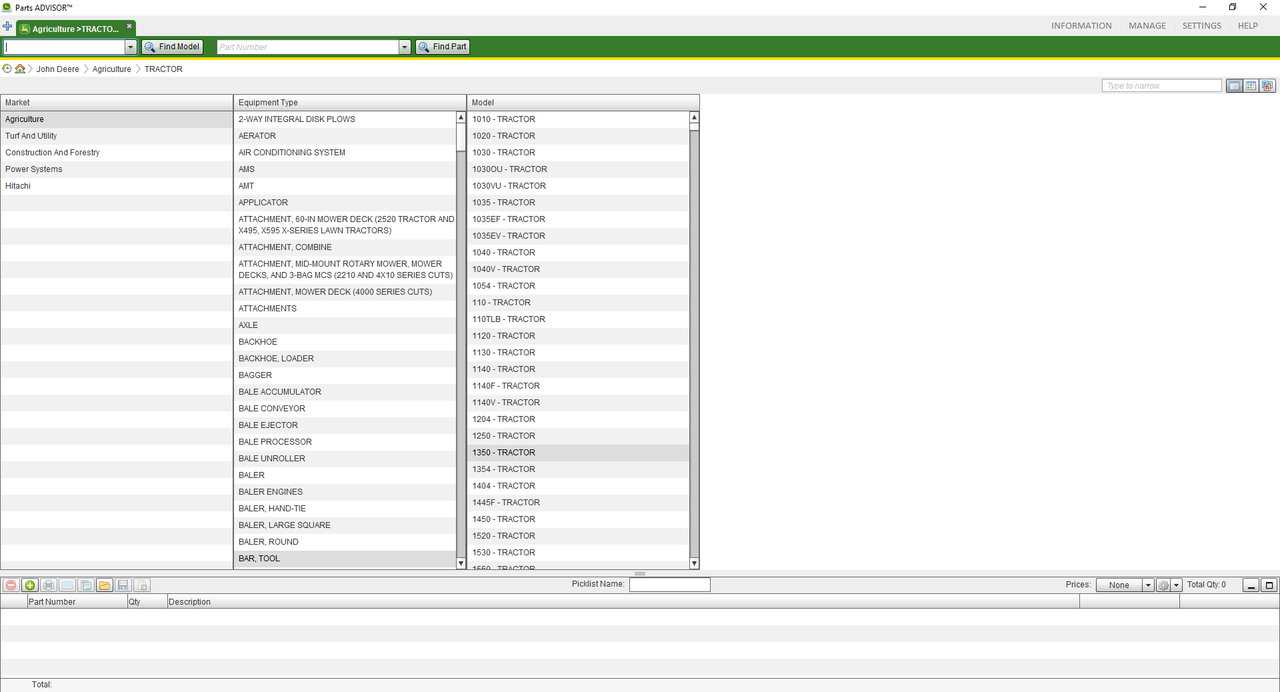Viewport: 1280px width, 692px height.
Task: Open a saved picklist with the folder icon
Action: tap(104, 585)
